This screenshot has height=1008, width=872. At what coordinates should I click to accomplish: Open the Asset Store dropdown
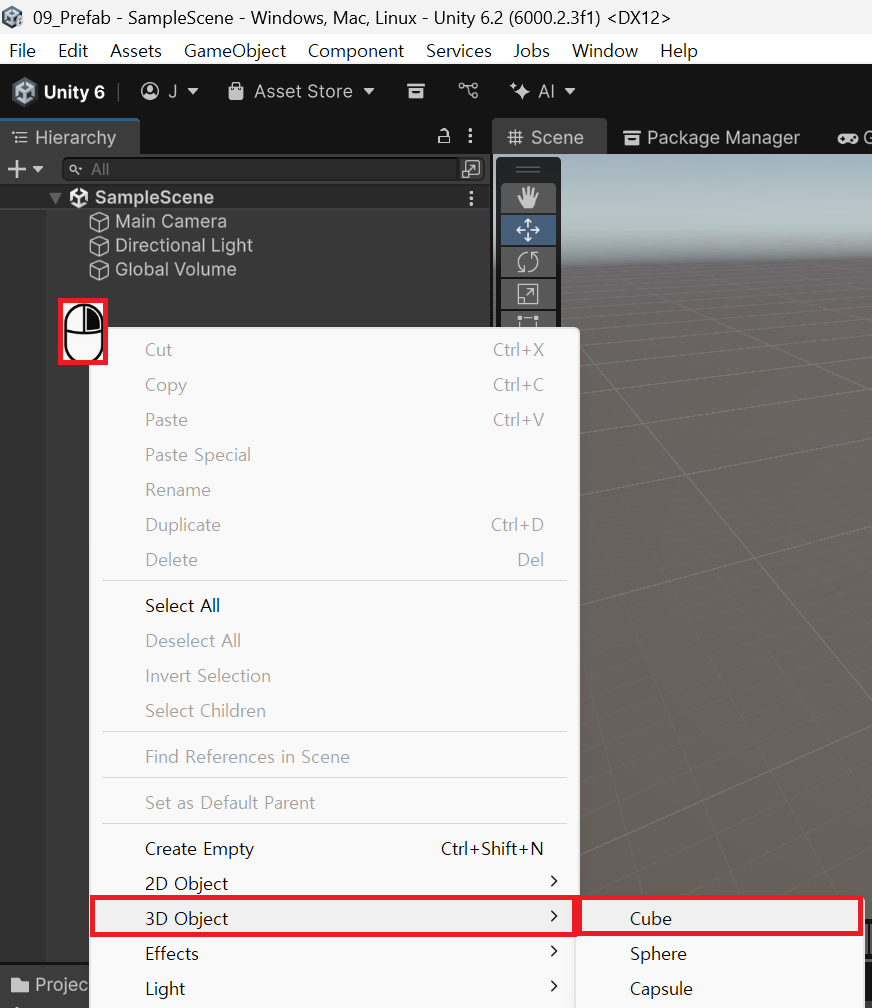[302, 91]
